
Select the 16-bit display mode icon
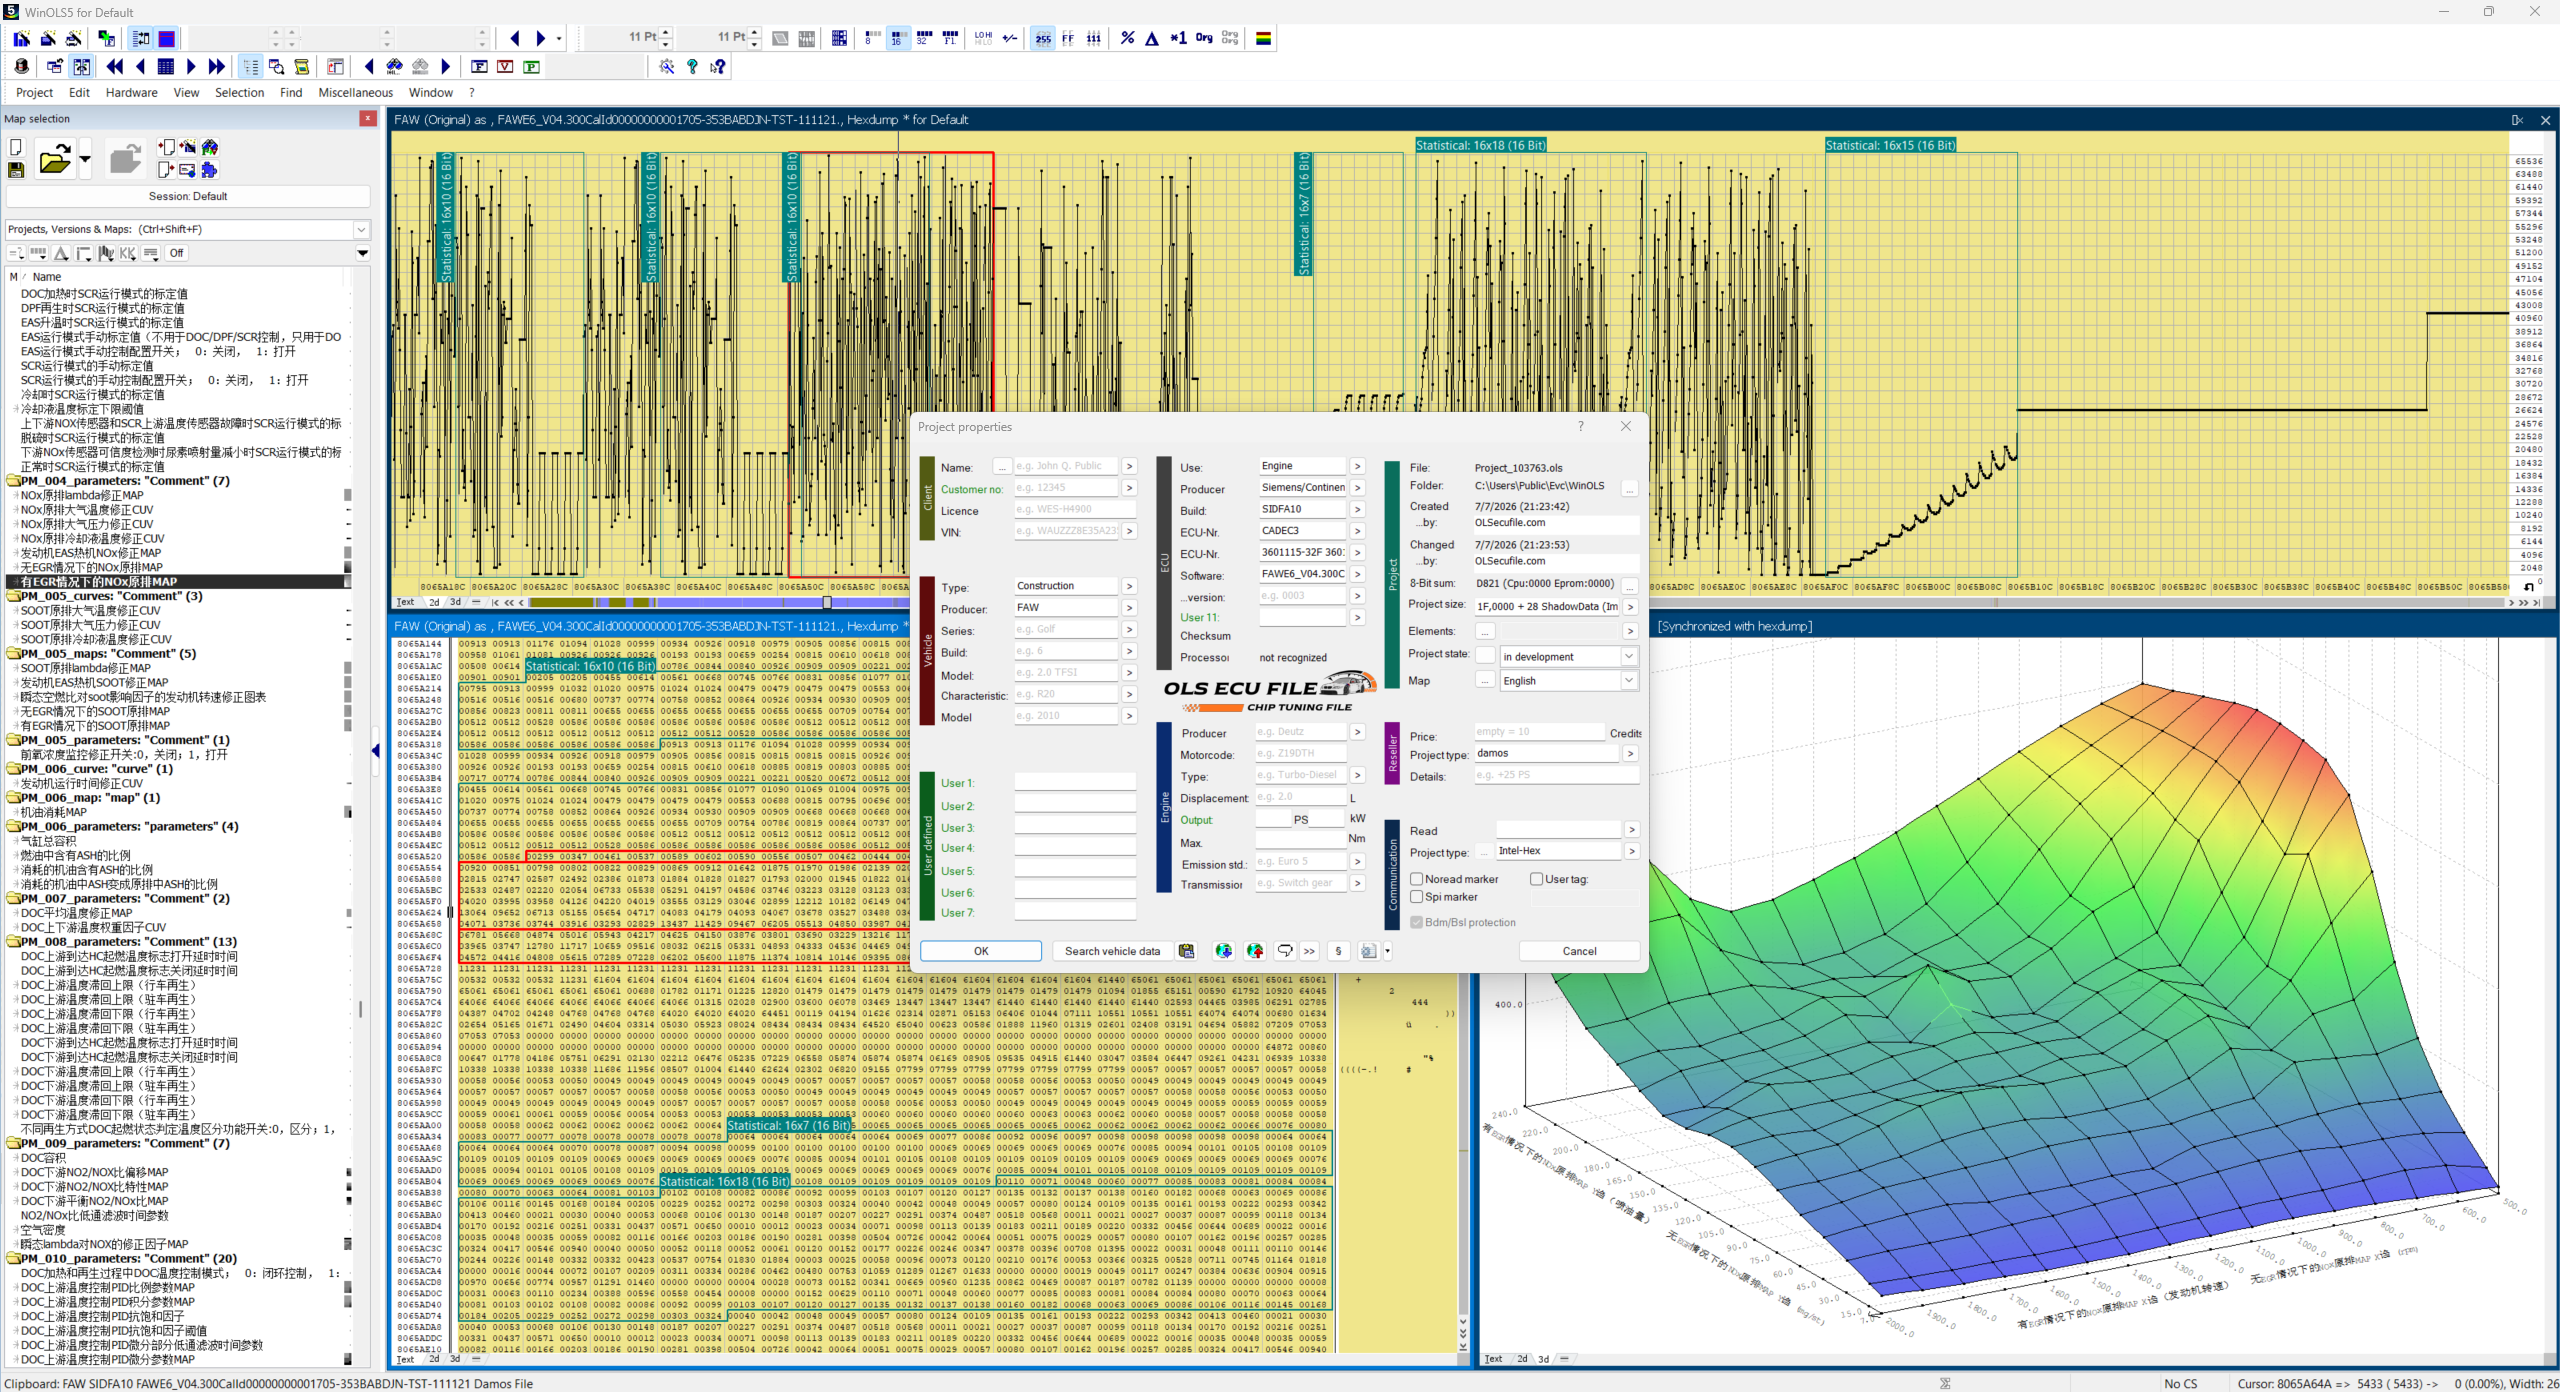[897, 38]
